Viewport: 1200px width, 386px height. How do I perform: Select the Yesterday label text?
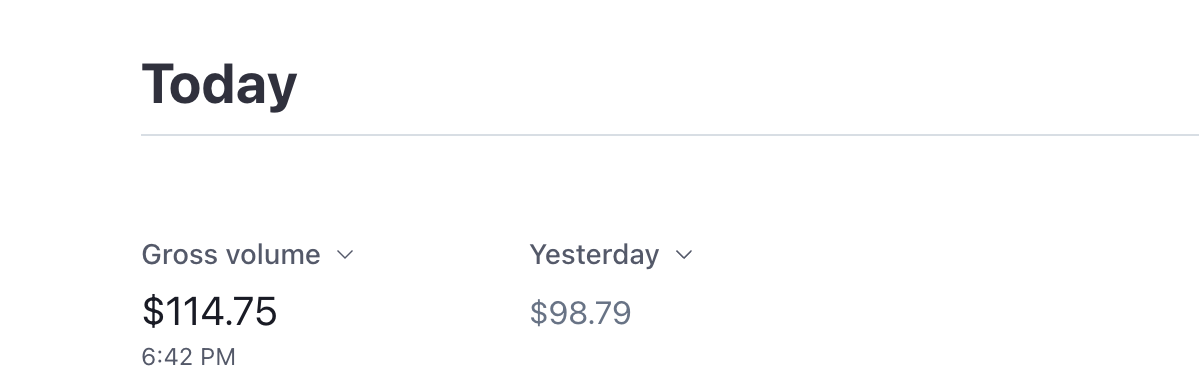tap(594, 255)
